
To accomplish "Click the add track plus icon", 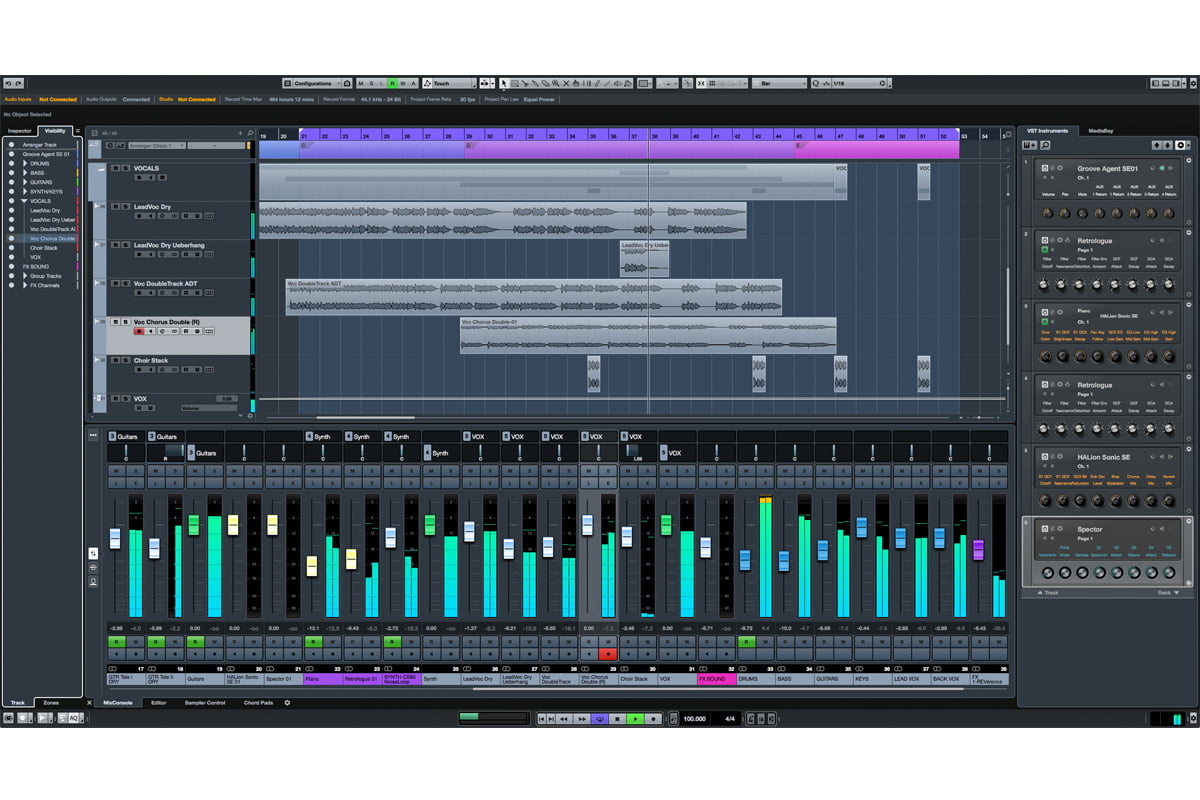I will point(240,133).
